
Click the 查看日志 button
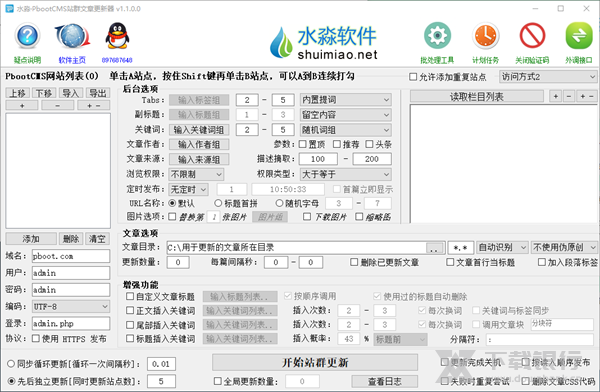[x=385, y=381]
